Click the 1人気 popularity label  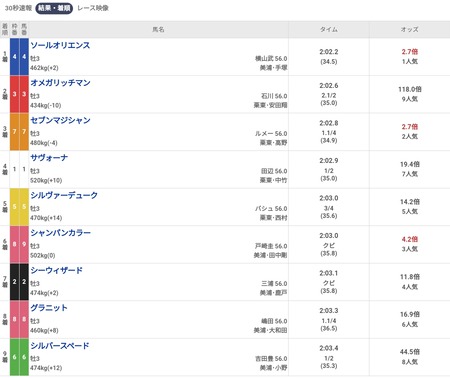coord(410,61)
